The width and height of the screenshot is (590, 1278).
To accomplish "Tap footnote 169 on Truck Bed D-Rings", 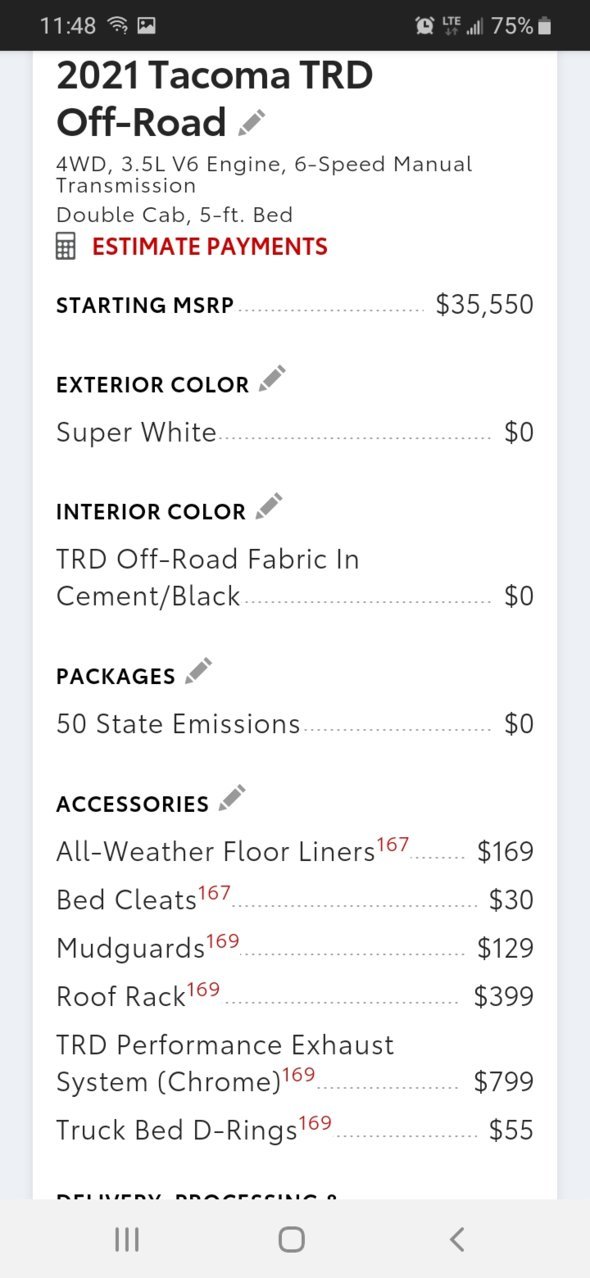I will (x=315, y=1123).
